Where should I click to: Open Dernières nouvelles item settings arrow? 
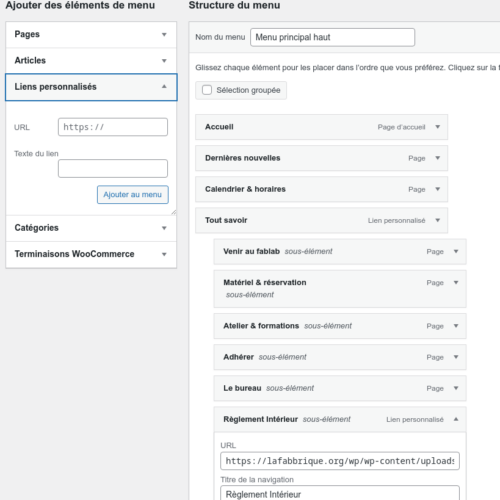pyautogui.click(x=438, y=158)
